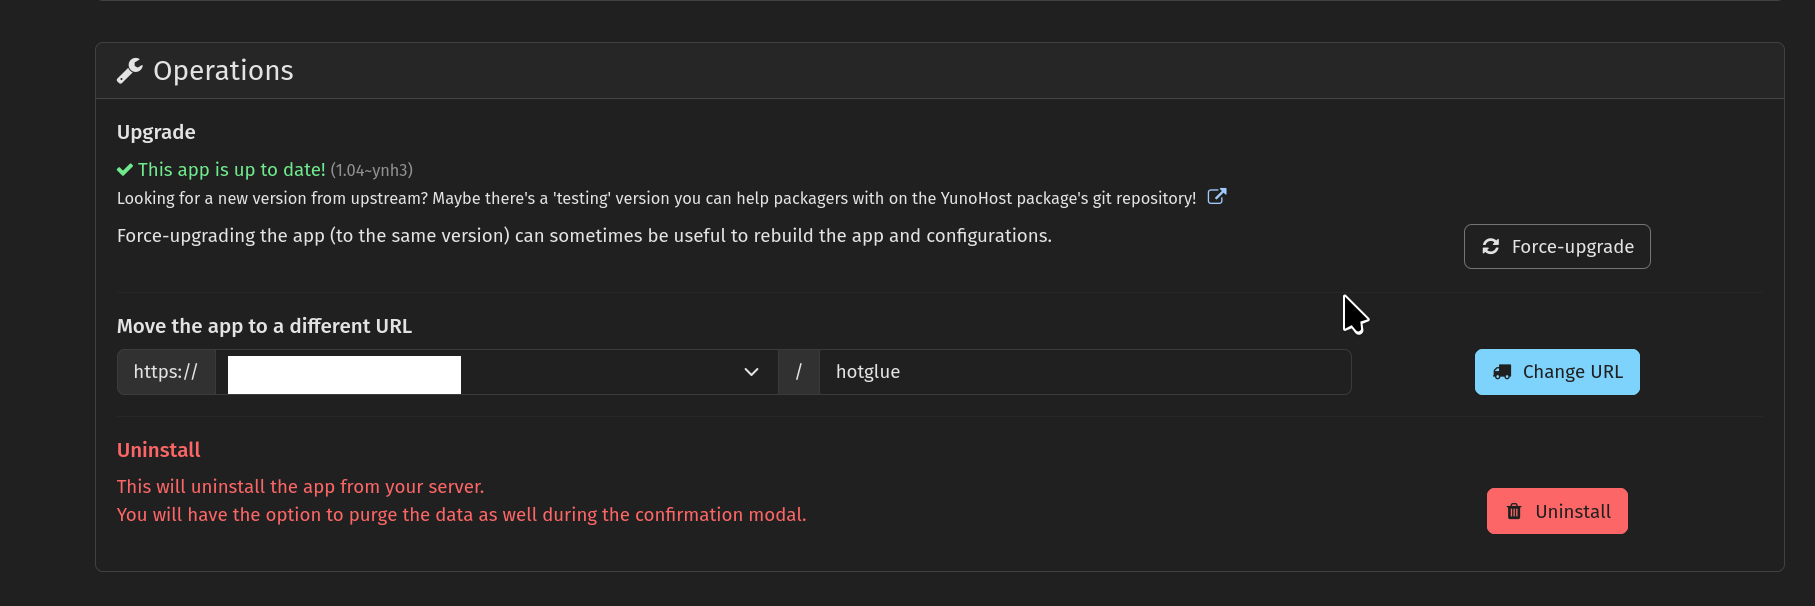The image size is (1815, 606).
Task: Click the Operations section heading
Action: [223, 71]
